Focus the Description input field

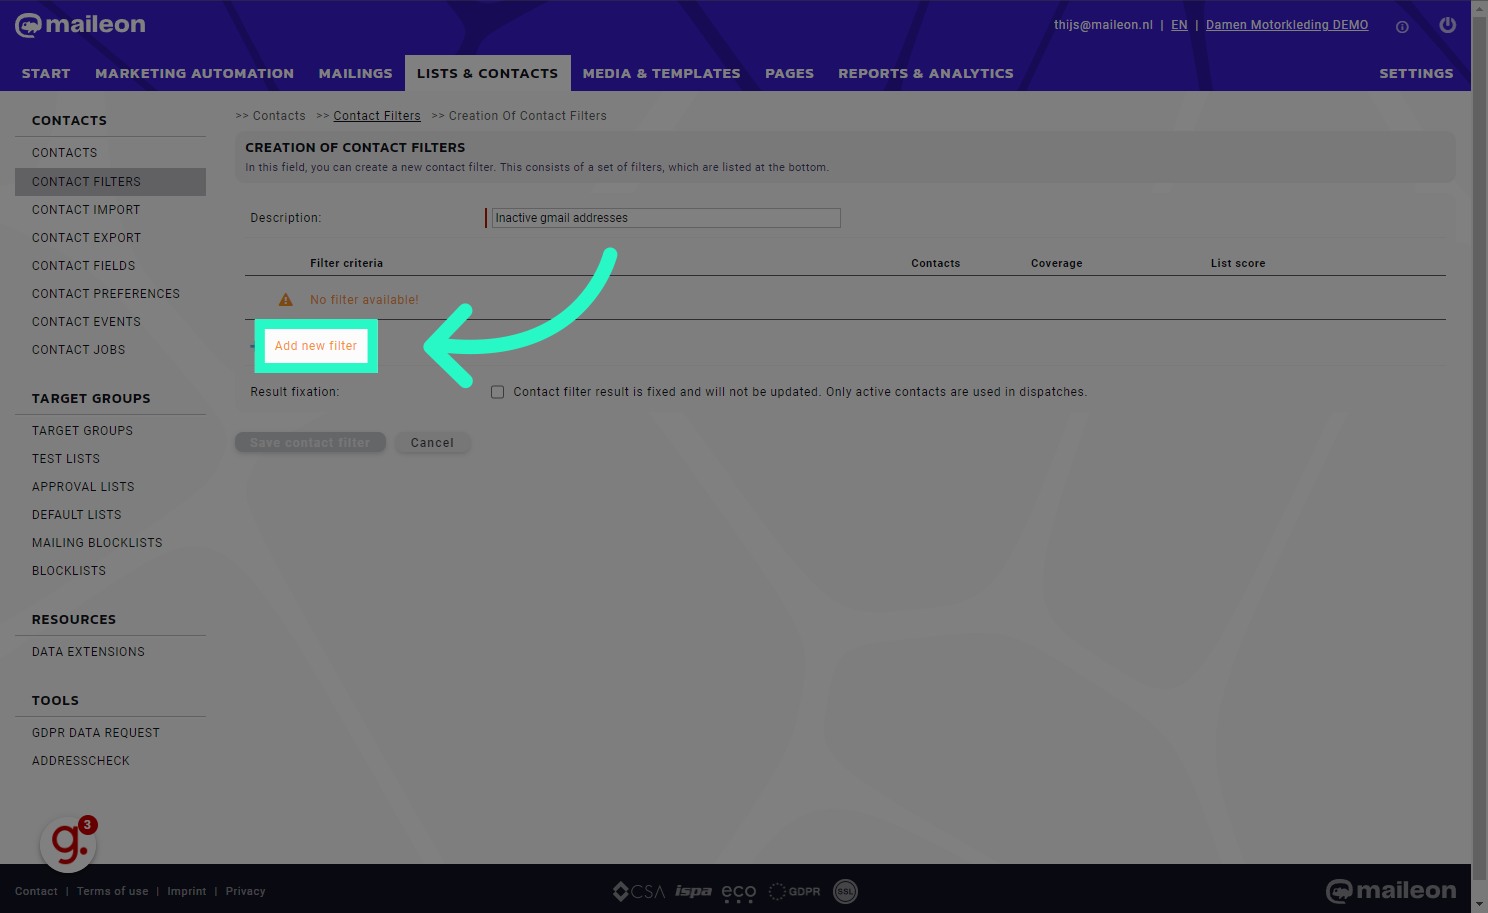point(665,218)
